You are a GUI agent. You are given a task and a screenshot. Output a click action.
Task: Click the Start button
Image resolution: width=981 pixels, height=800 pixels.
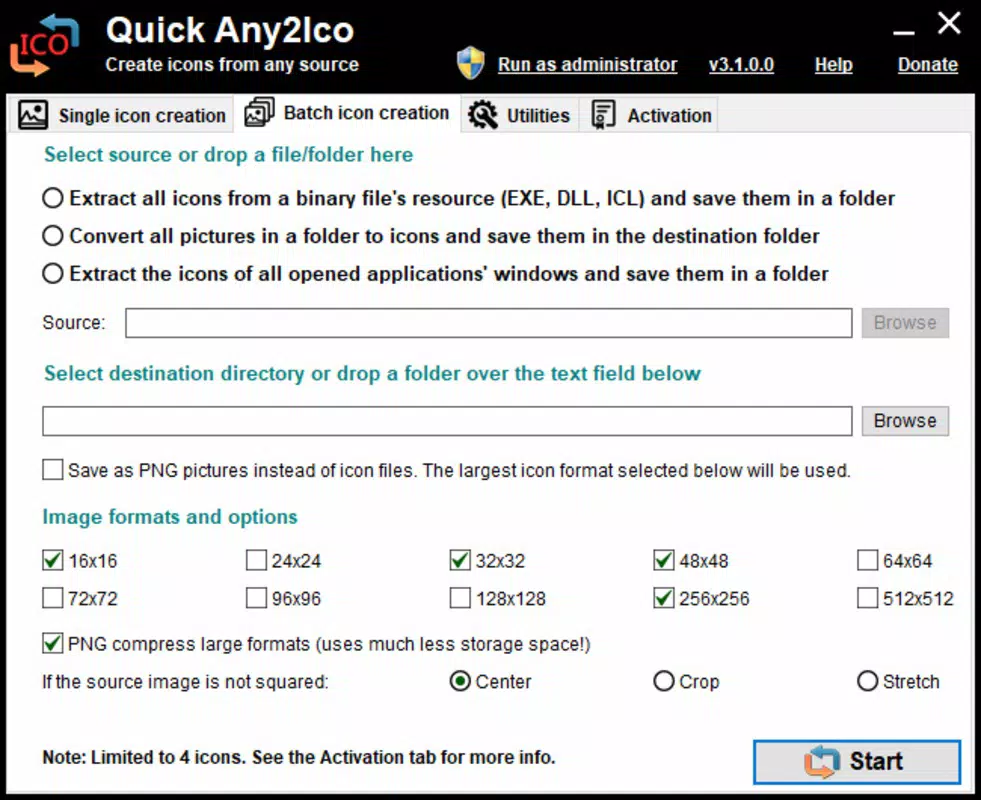click(857, 762)
